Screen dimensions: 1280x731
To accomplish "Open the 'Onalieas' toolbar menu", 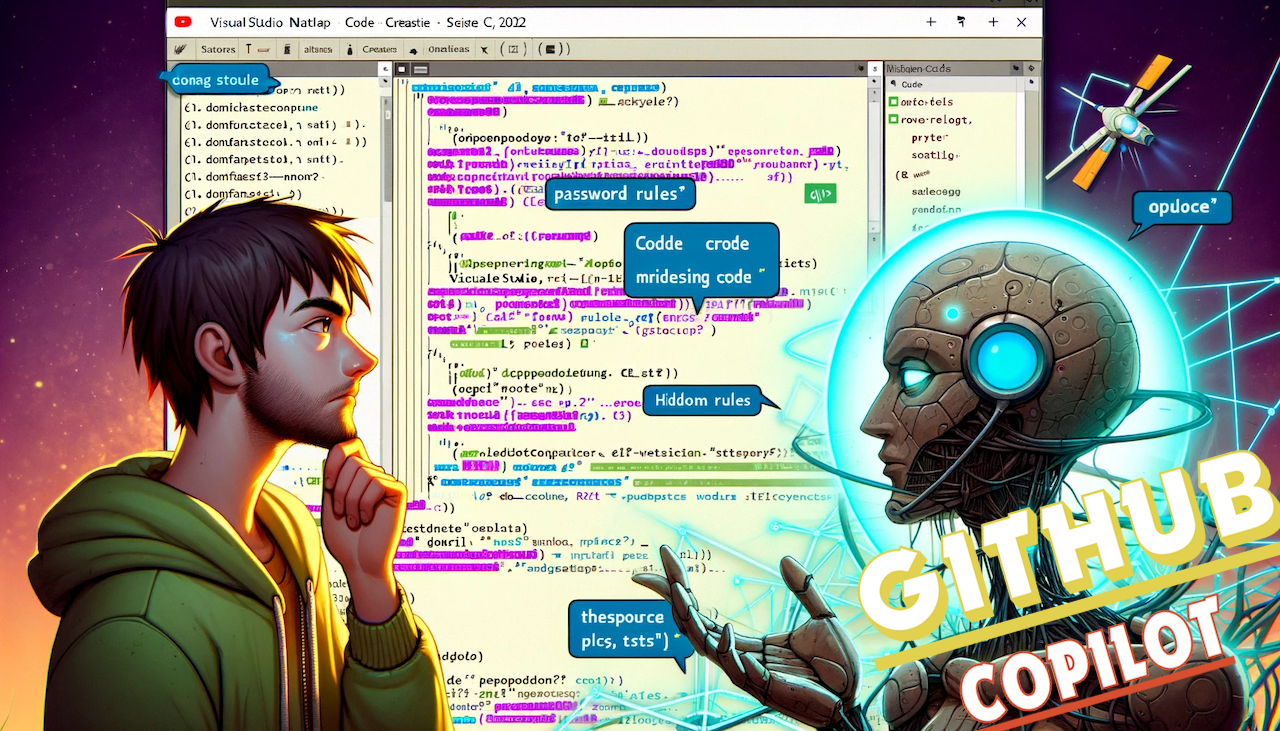I will tap(449, 49).
